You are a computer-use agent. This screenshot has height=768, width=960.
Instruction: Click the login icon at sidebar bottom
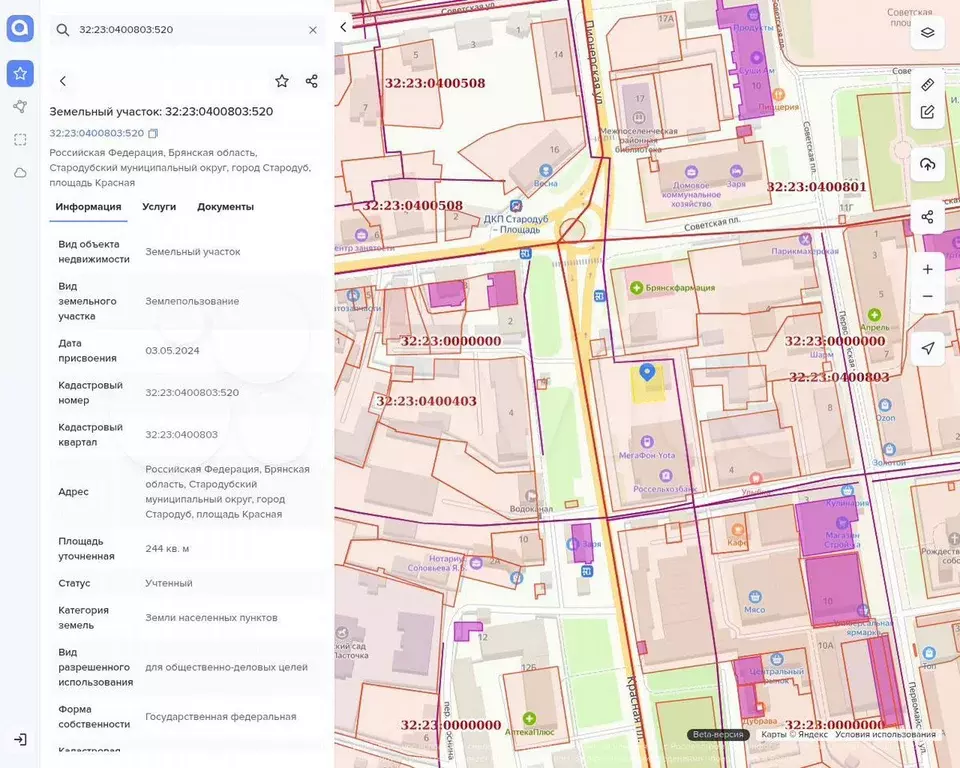[x=20, y=740]
